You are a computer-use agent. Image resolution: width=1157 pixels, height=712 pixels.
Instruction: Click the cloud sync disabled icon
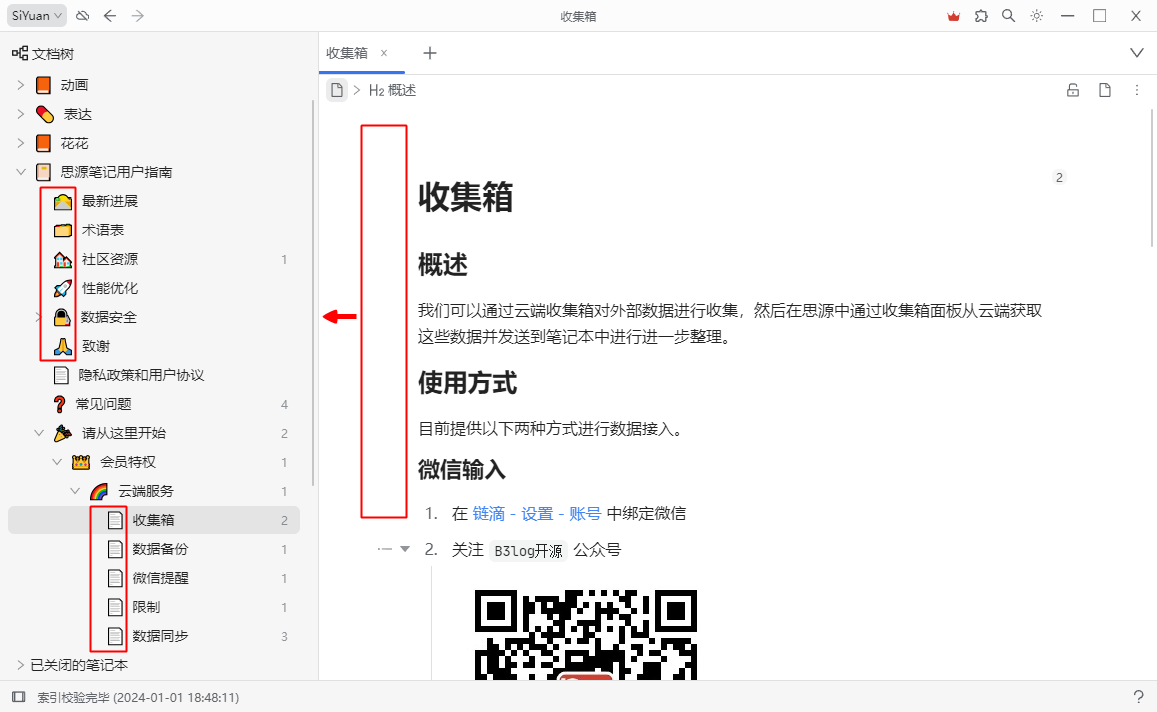83,15
